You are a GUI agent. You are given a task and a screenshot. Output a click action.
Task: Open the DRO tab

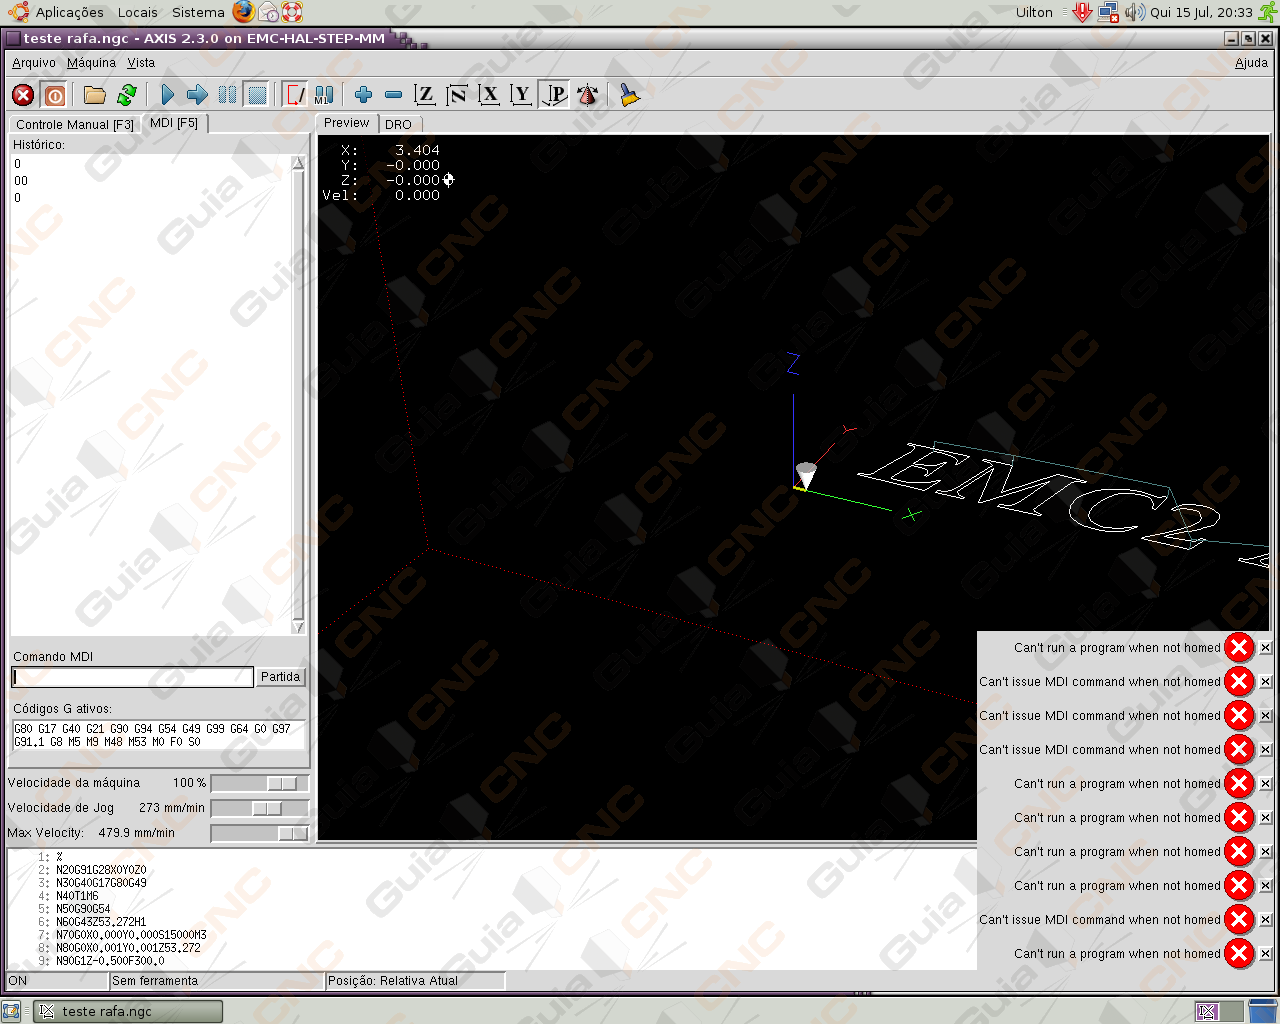pyautogui.click(x=398, y=125)
